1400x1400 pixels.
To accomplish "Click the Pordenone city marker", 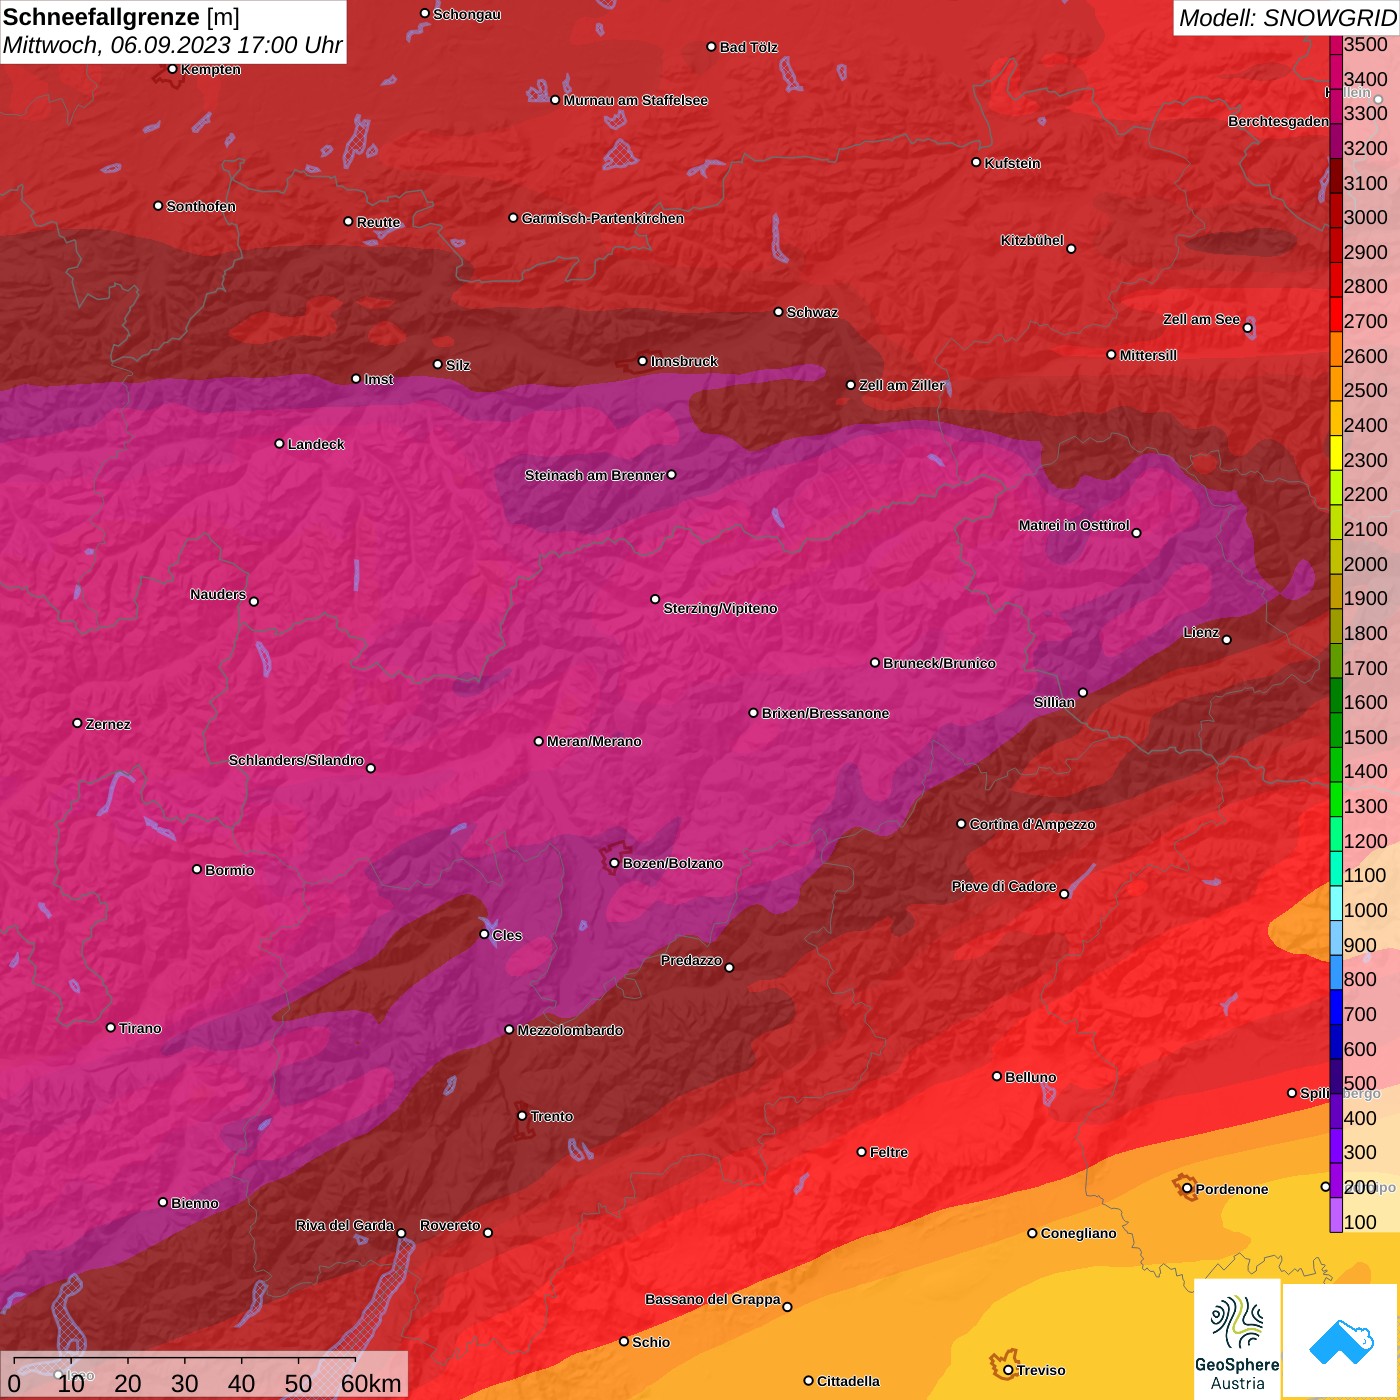I will tap(1187, 1189).
